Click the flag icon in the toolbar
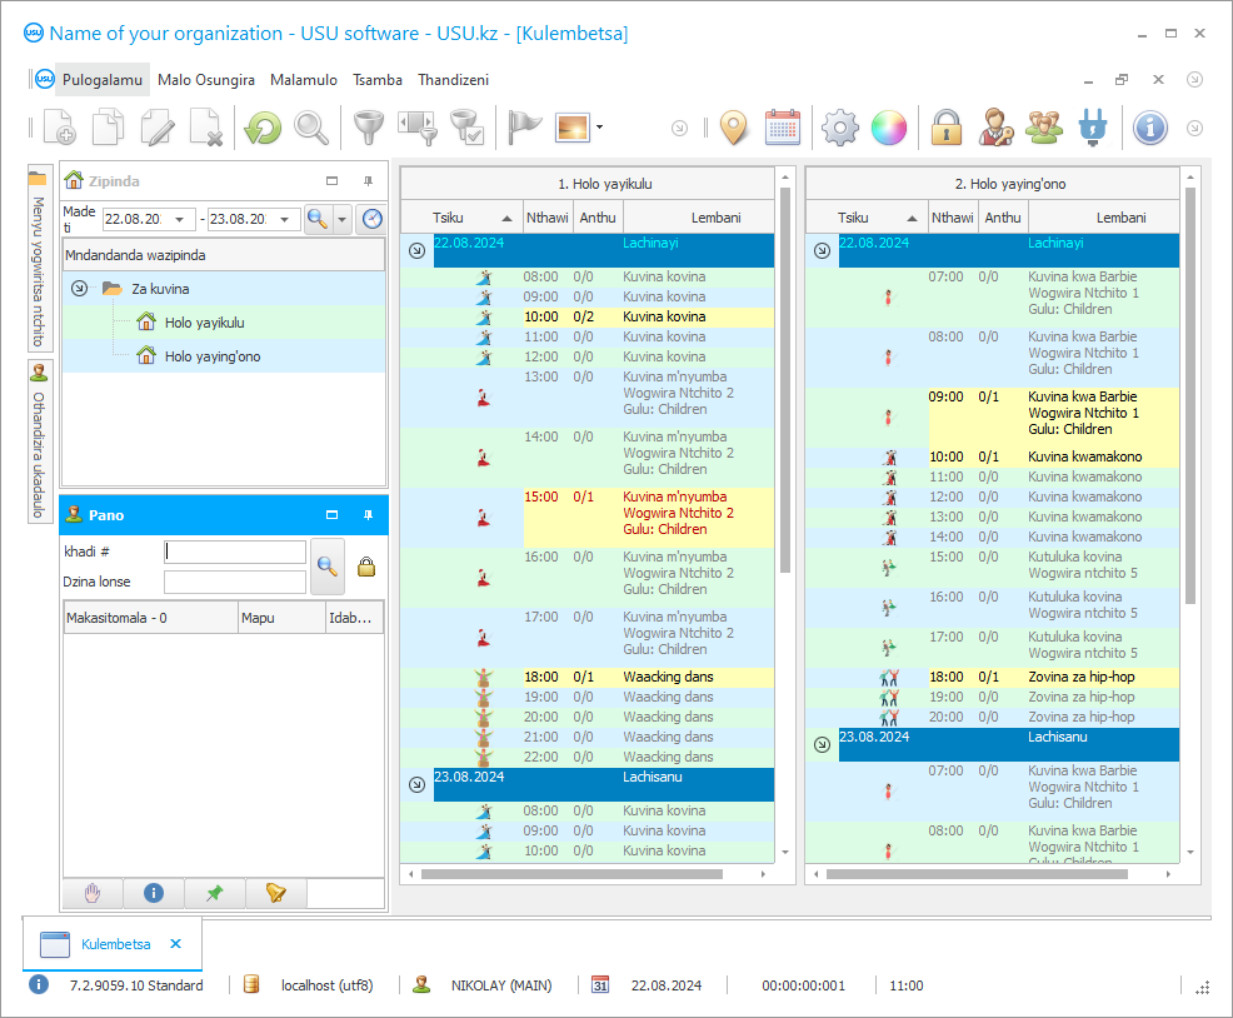This screenshot has height=1018, width=1233. point(523,128)
